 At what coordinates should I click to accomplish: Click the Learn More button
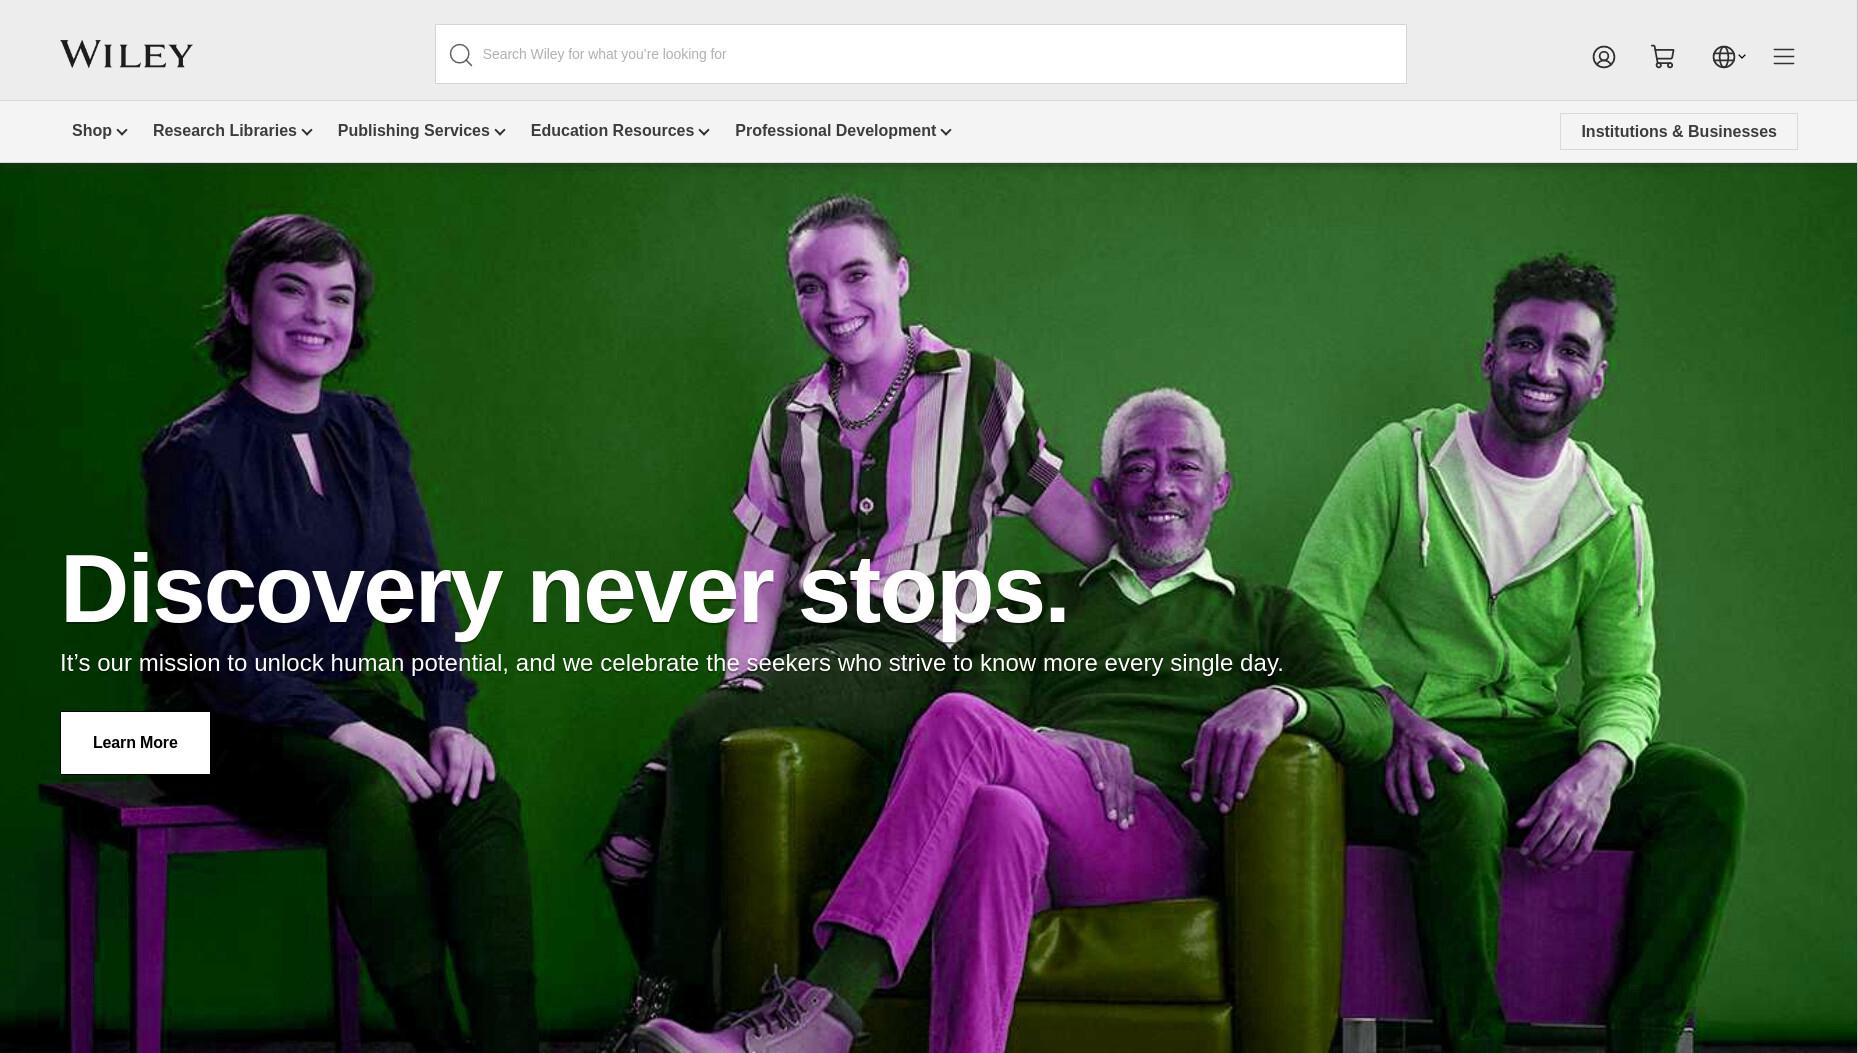click(x=135, y=743)
